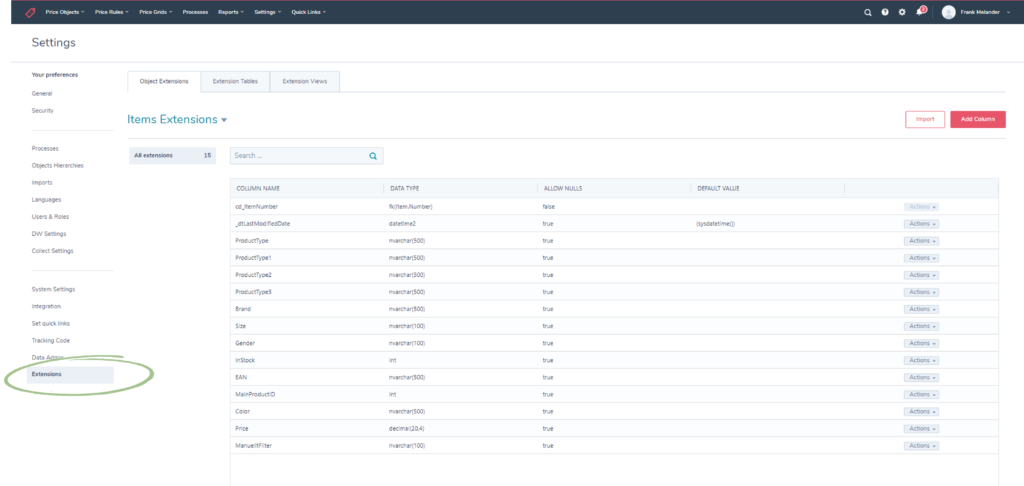1024x486 pixels.
Task: Select the ManueltFilter column name cell
Action: pos(255,446)
